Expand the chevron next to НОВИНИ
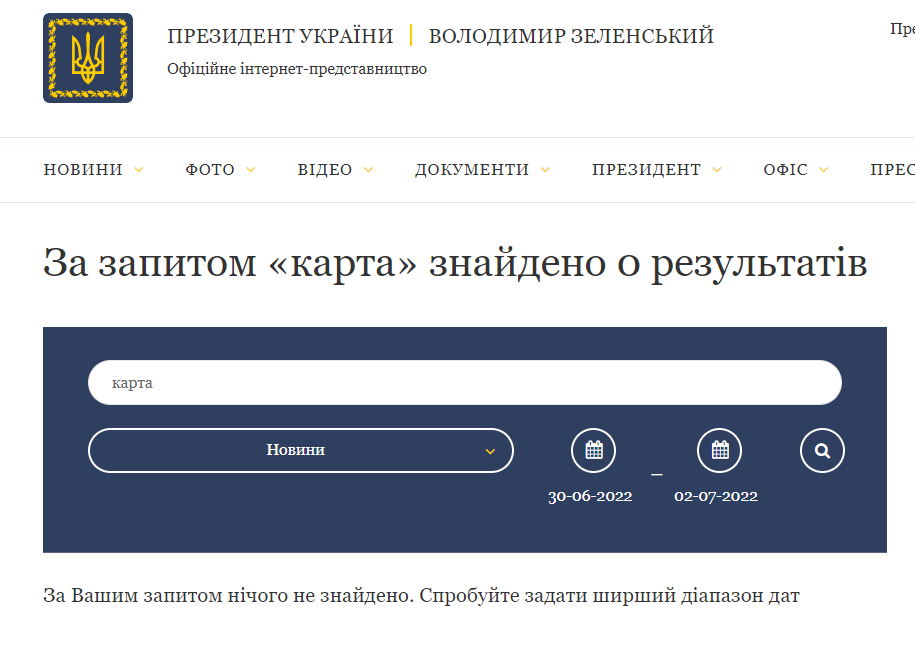 pos(138,170)
